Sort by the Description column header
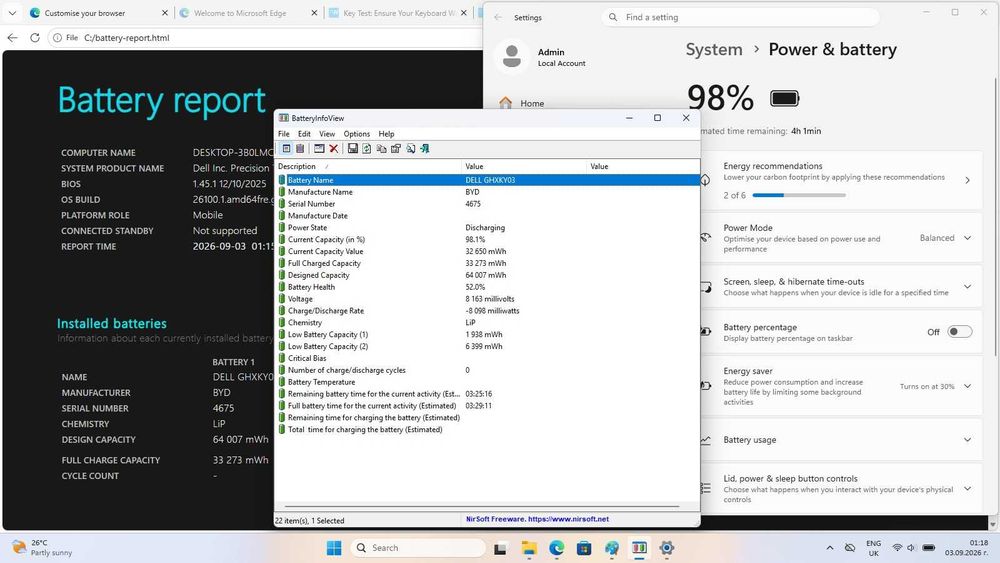The height and width of the screenshot is (563, 1000). coord(369,166)
